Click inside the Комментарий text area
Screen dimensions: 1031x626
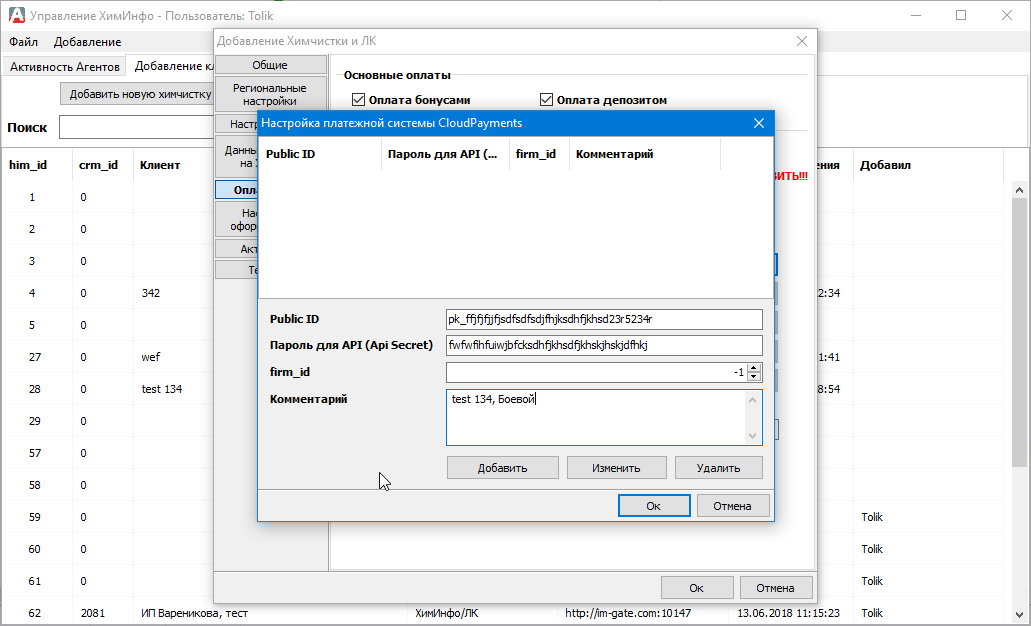point(596,418)
